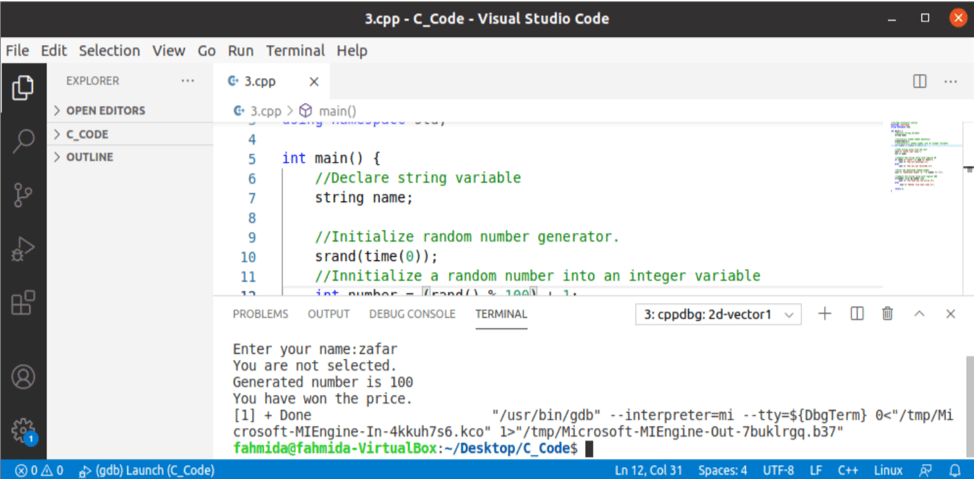The width and height of the screenshot is (974, 479).
Task: Click the errors count in status bar
Action: pos(27,470)
